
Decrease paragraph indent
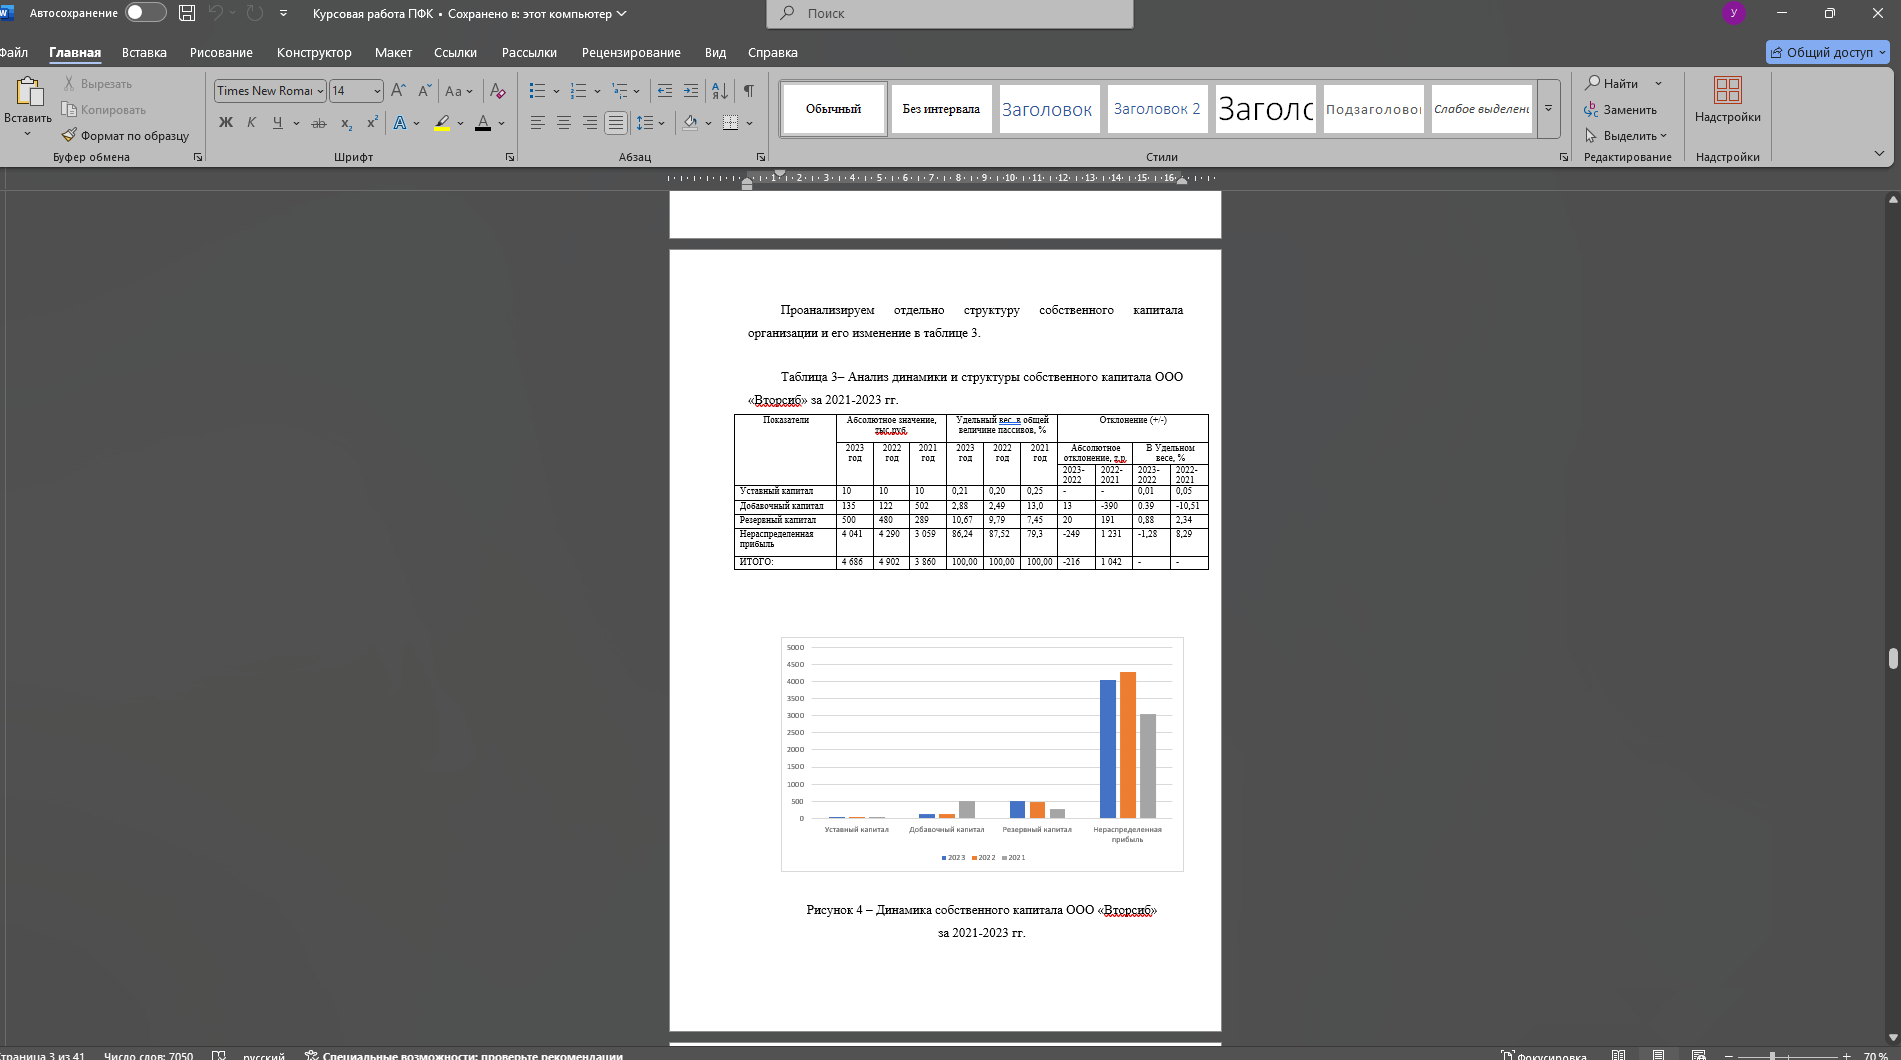click(x=664, y=91)
